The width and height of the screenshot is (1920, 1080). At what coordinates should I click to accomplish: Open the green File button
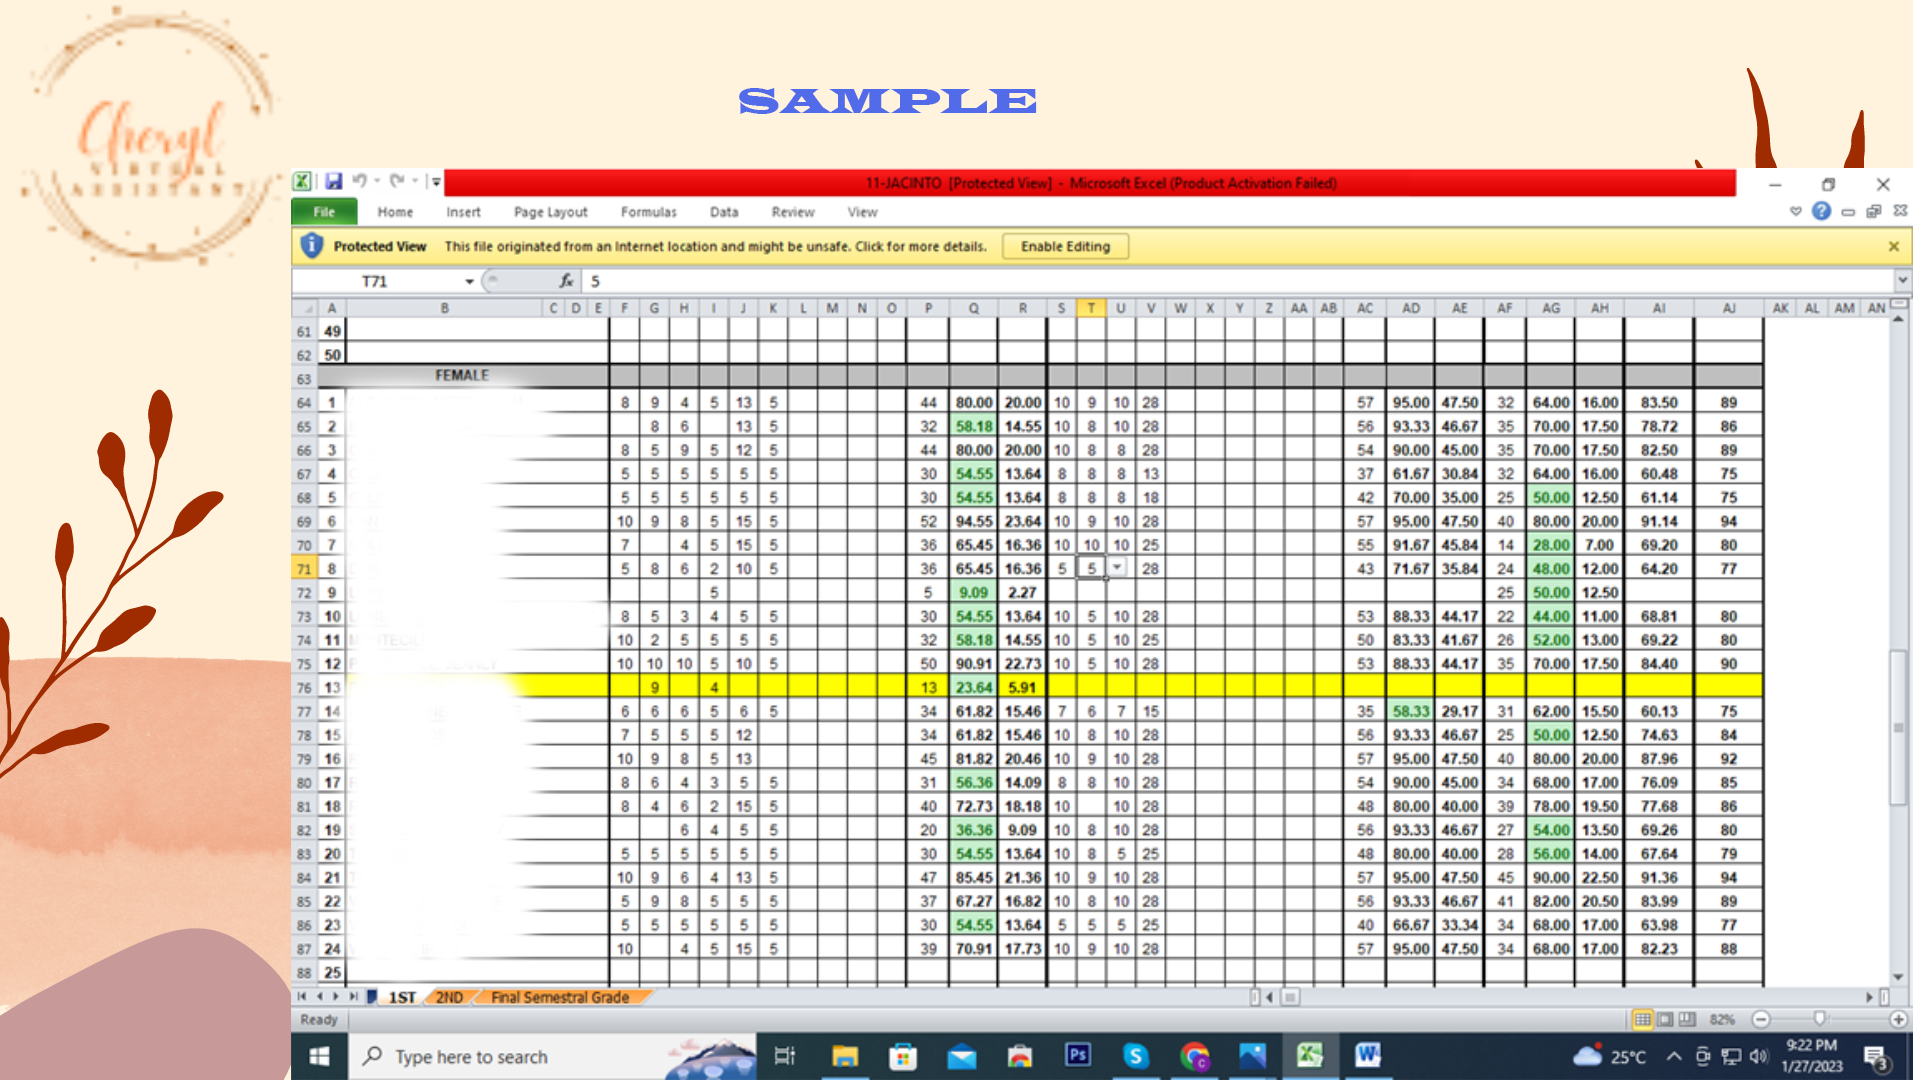(x=324, y=212)
